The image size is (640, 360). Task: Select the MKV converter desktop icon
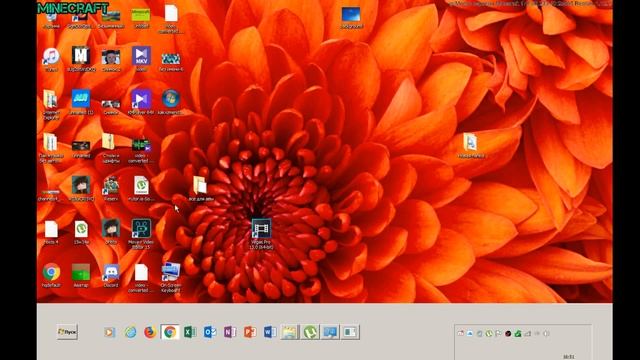tap(141, 59)
